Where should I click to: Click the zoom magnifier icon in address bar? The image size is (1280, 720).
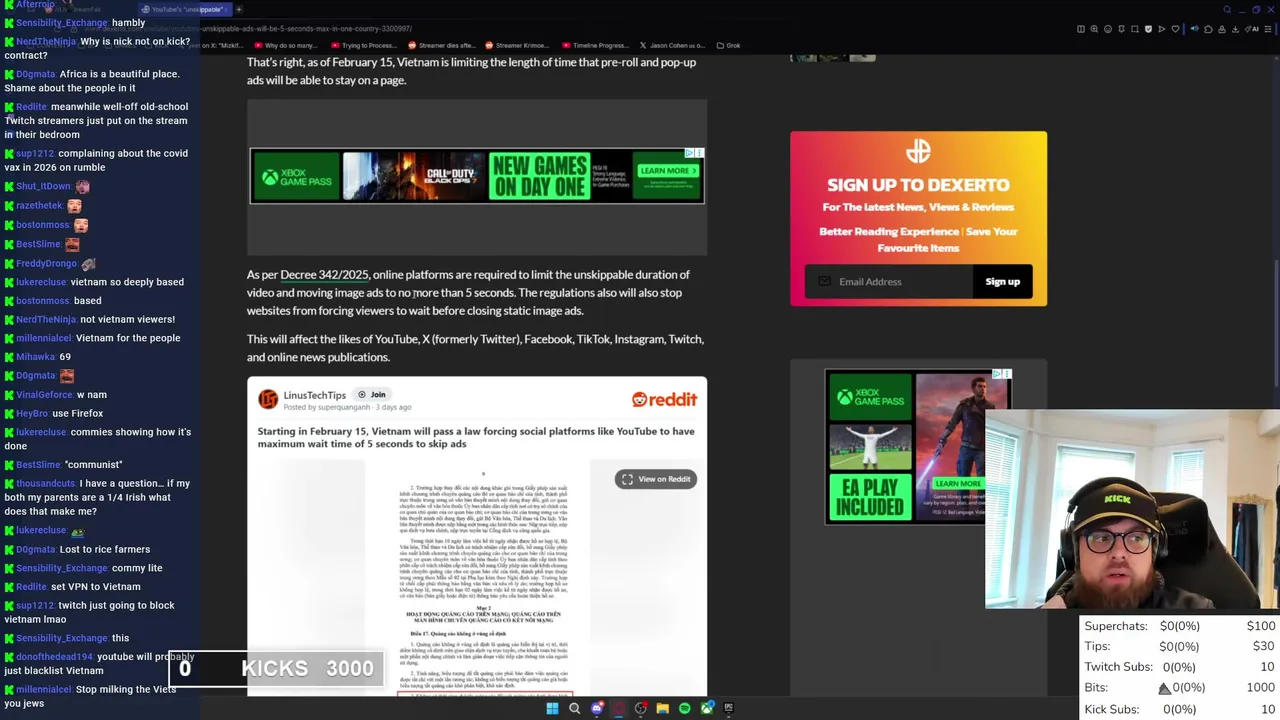pyautogui.click(x=1094, y=29)
